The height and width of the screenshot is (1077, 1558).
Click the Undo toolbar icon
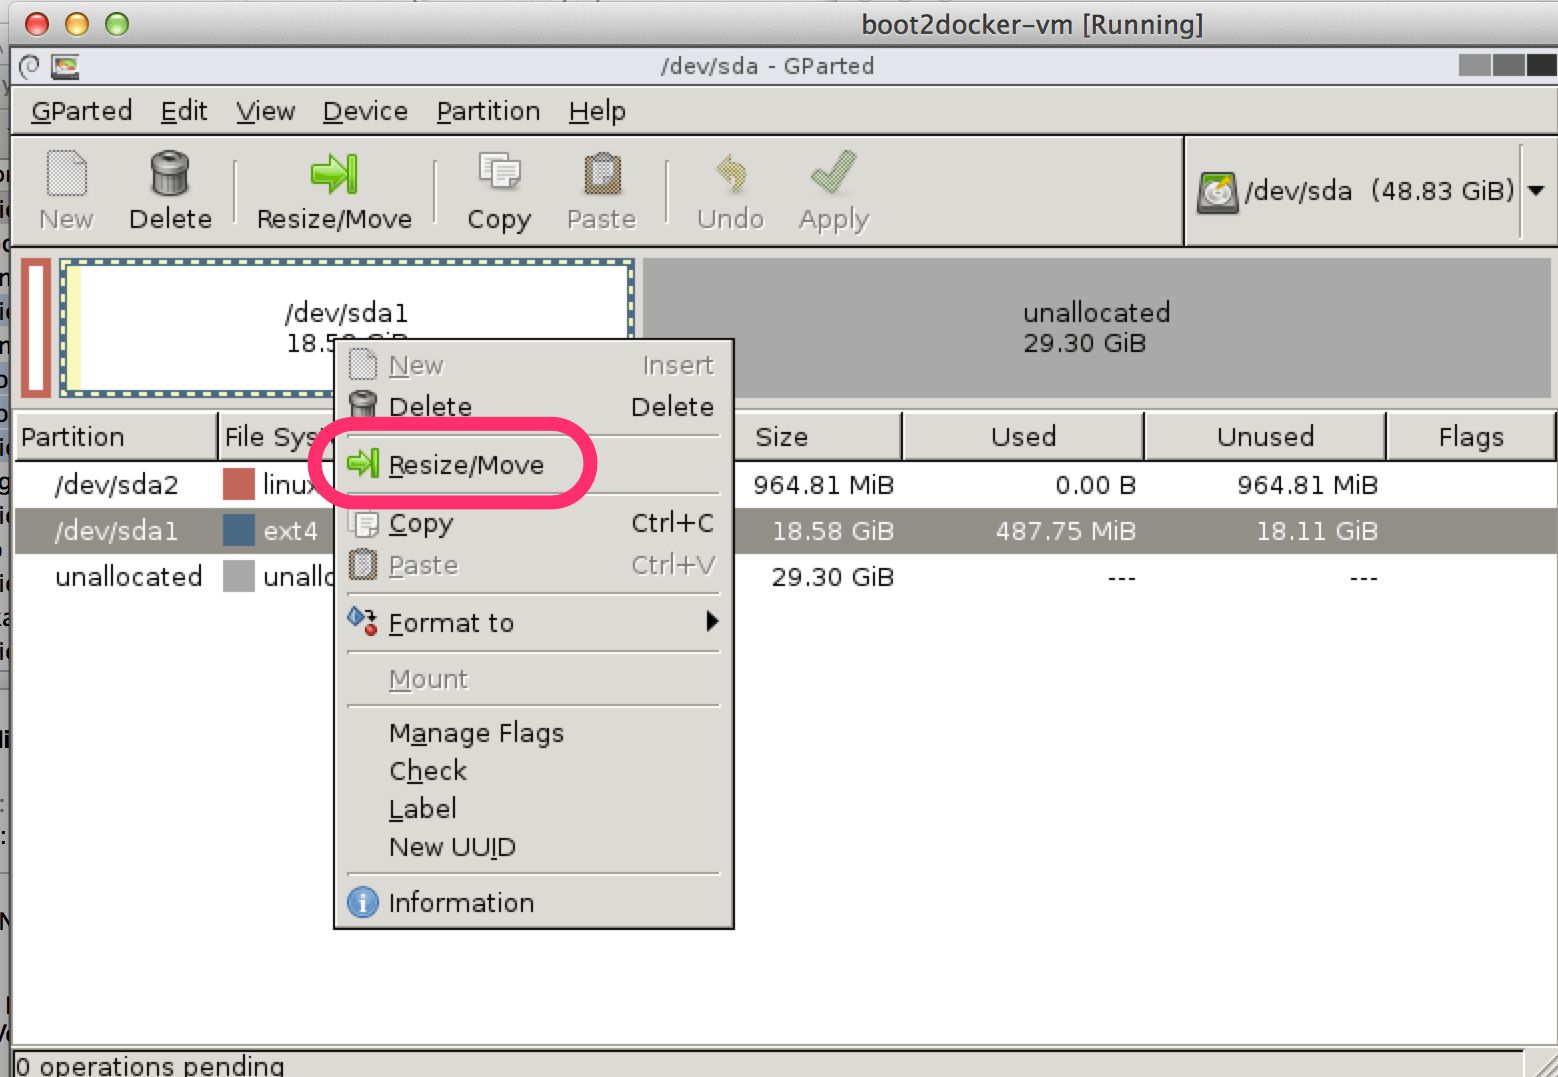click(x=731, y=174)
